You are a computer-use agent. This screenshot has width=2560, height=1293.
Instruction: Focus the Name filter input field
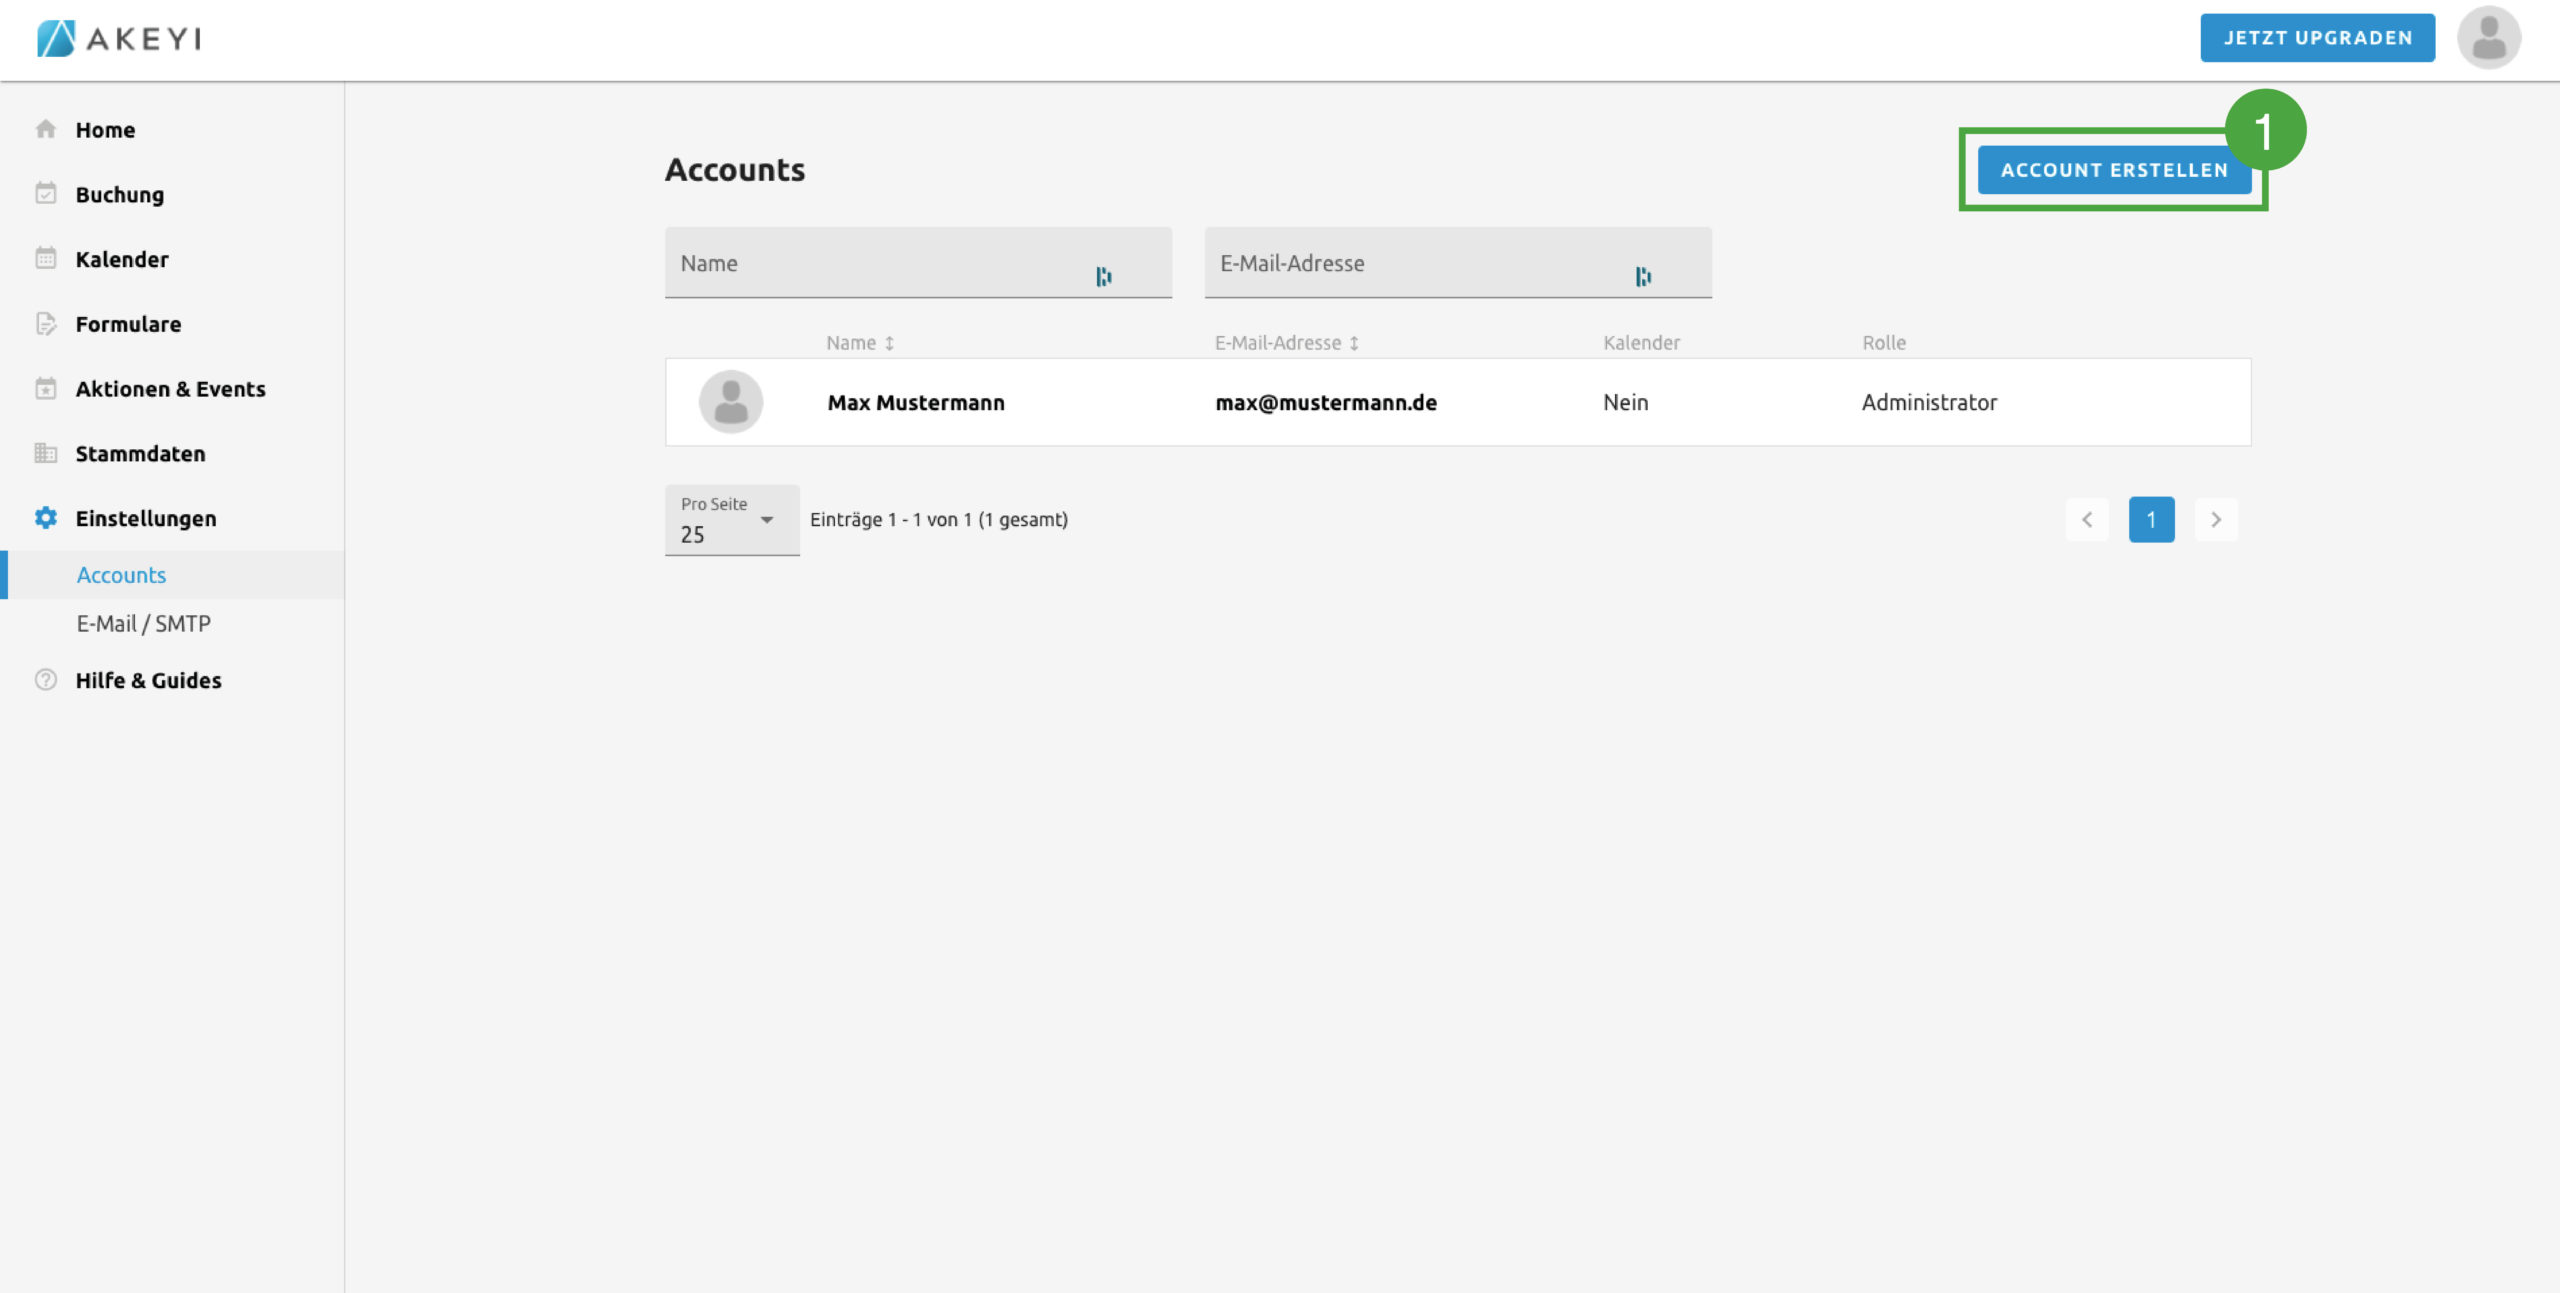click(x=880, y=264)
